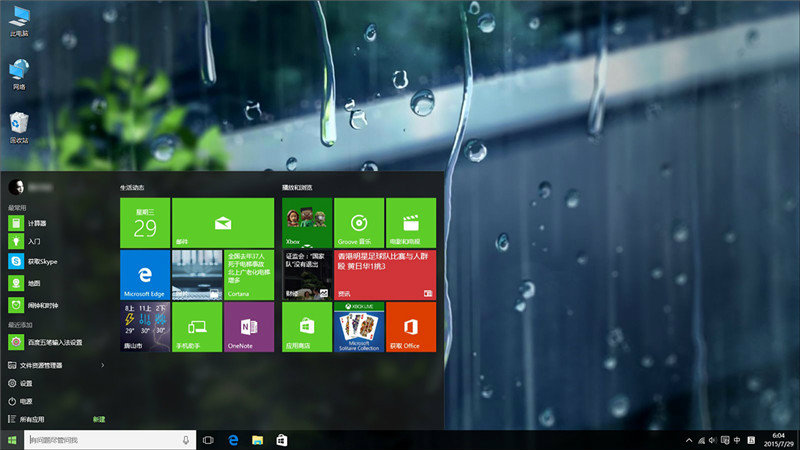Launch the 电影和电视 tile
Image resolution: width=800 pixels, height=450 pixels.
coord(410,222)
